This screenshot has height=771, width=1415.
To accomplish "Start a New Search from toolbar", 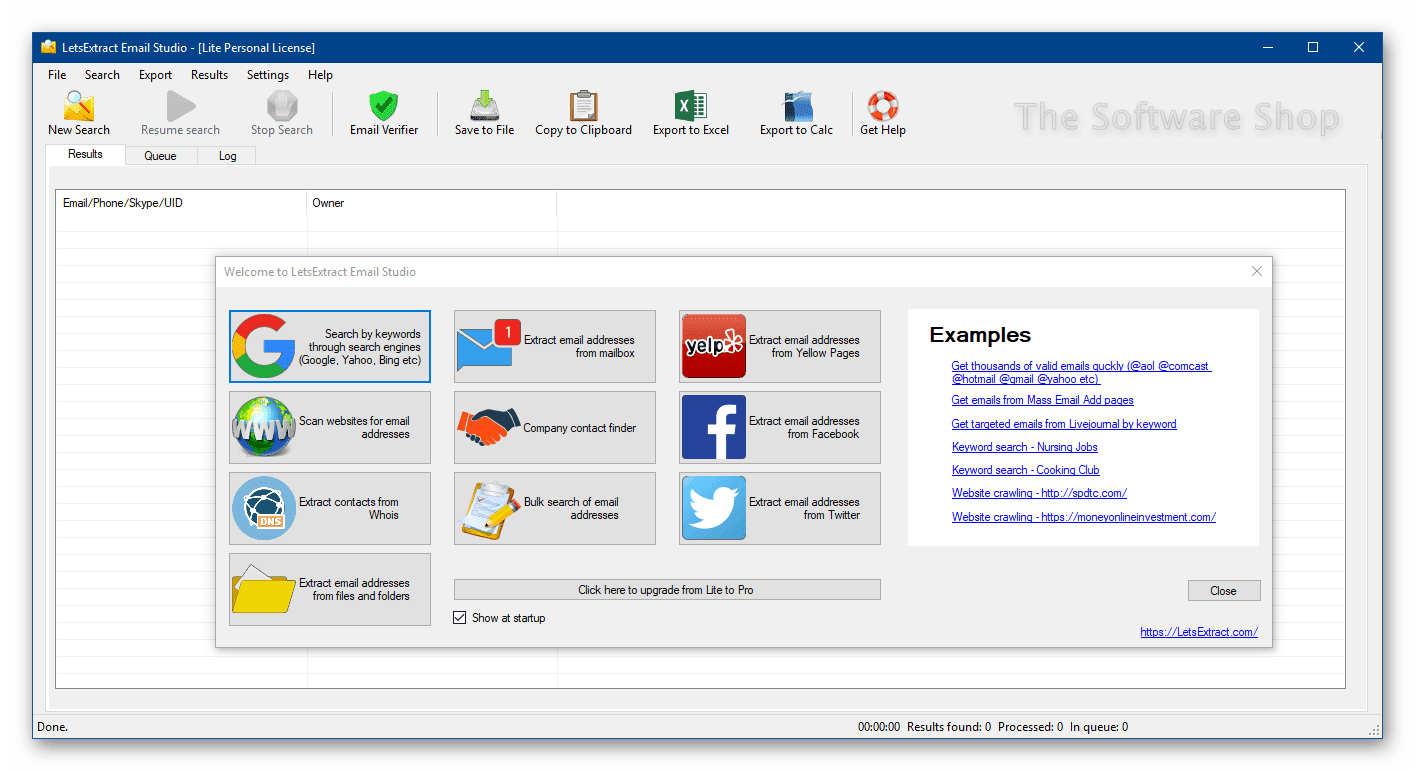I will pos(79,113).
